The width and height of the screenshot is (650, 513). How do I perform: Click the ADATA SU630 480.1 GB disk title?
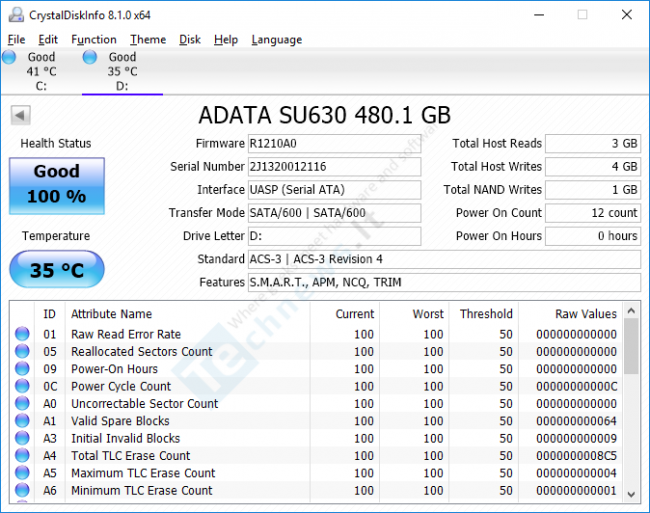325,115
